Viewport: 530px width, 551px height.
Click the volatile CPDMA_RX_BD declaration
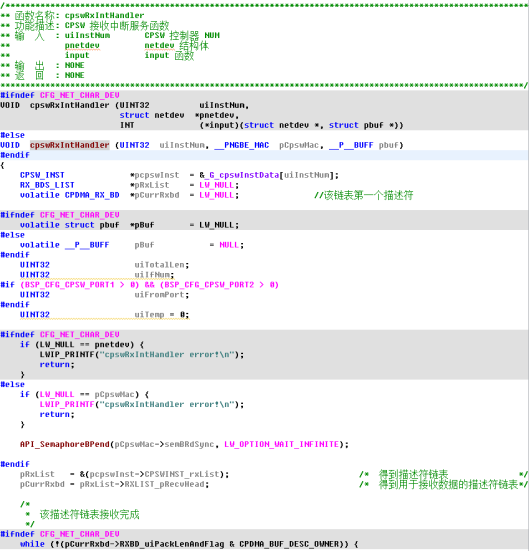pos(70,195)
